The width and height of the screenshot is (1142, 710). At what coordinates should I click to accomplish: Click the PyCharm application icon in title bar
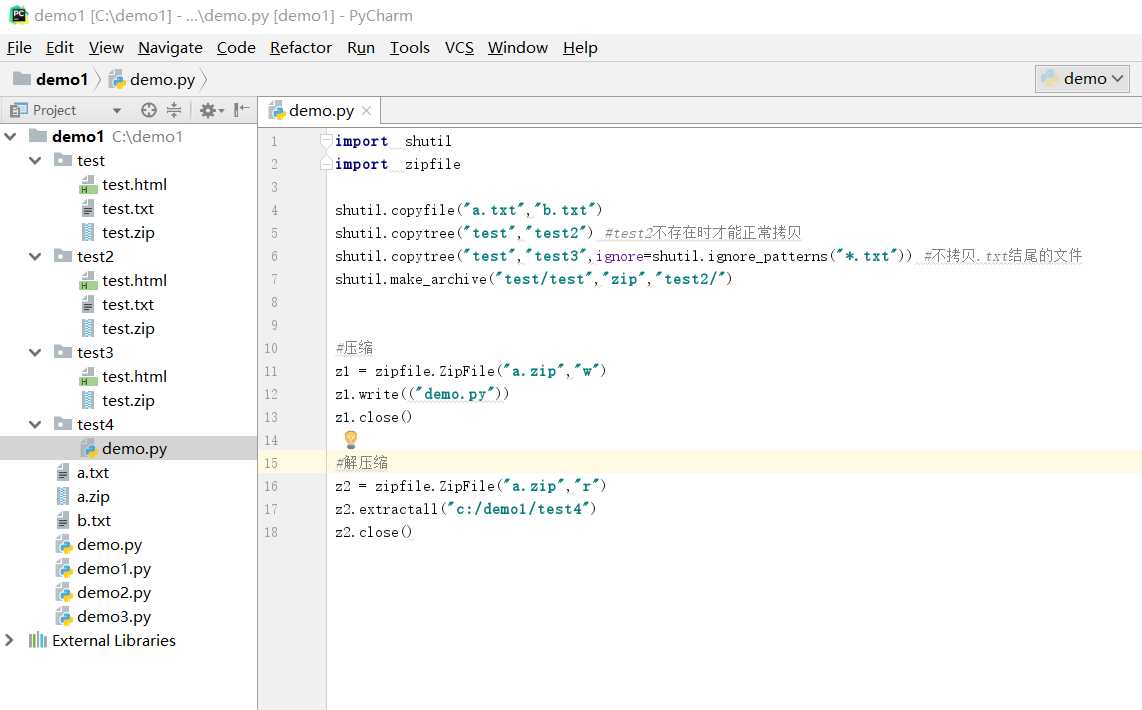pyautogui.click(x=18, y=15)
